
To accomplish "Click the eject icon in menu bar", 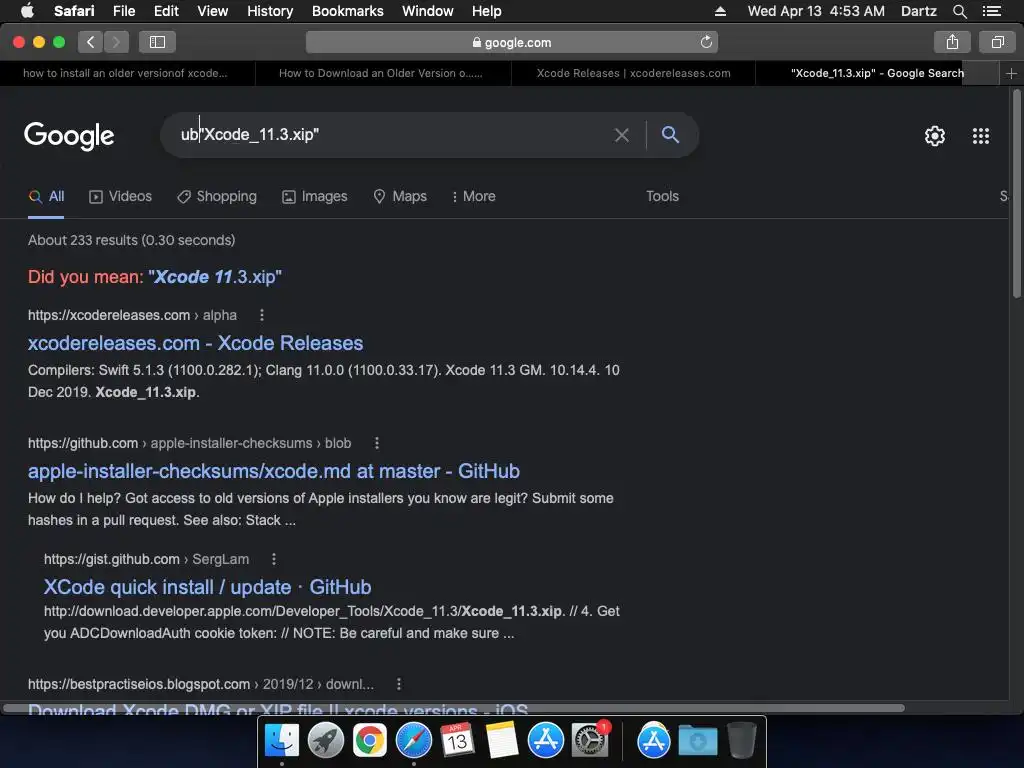I will pyautogui.click(x=720, y=11).
